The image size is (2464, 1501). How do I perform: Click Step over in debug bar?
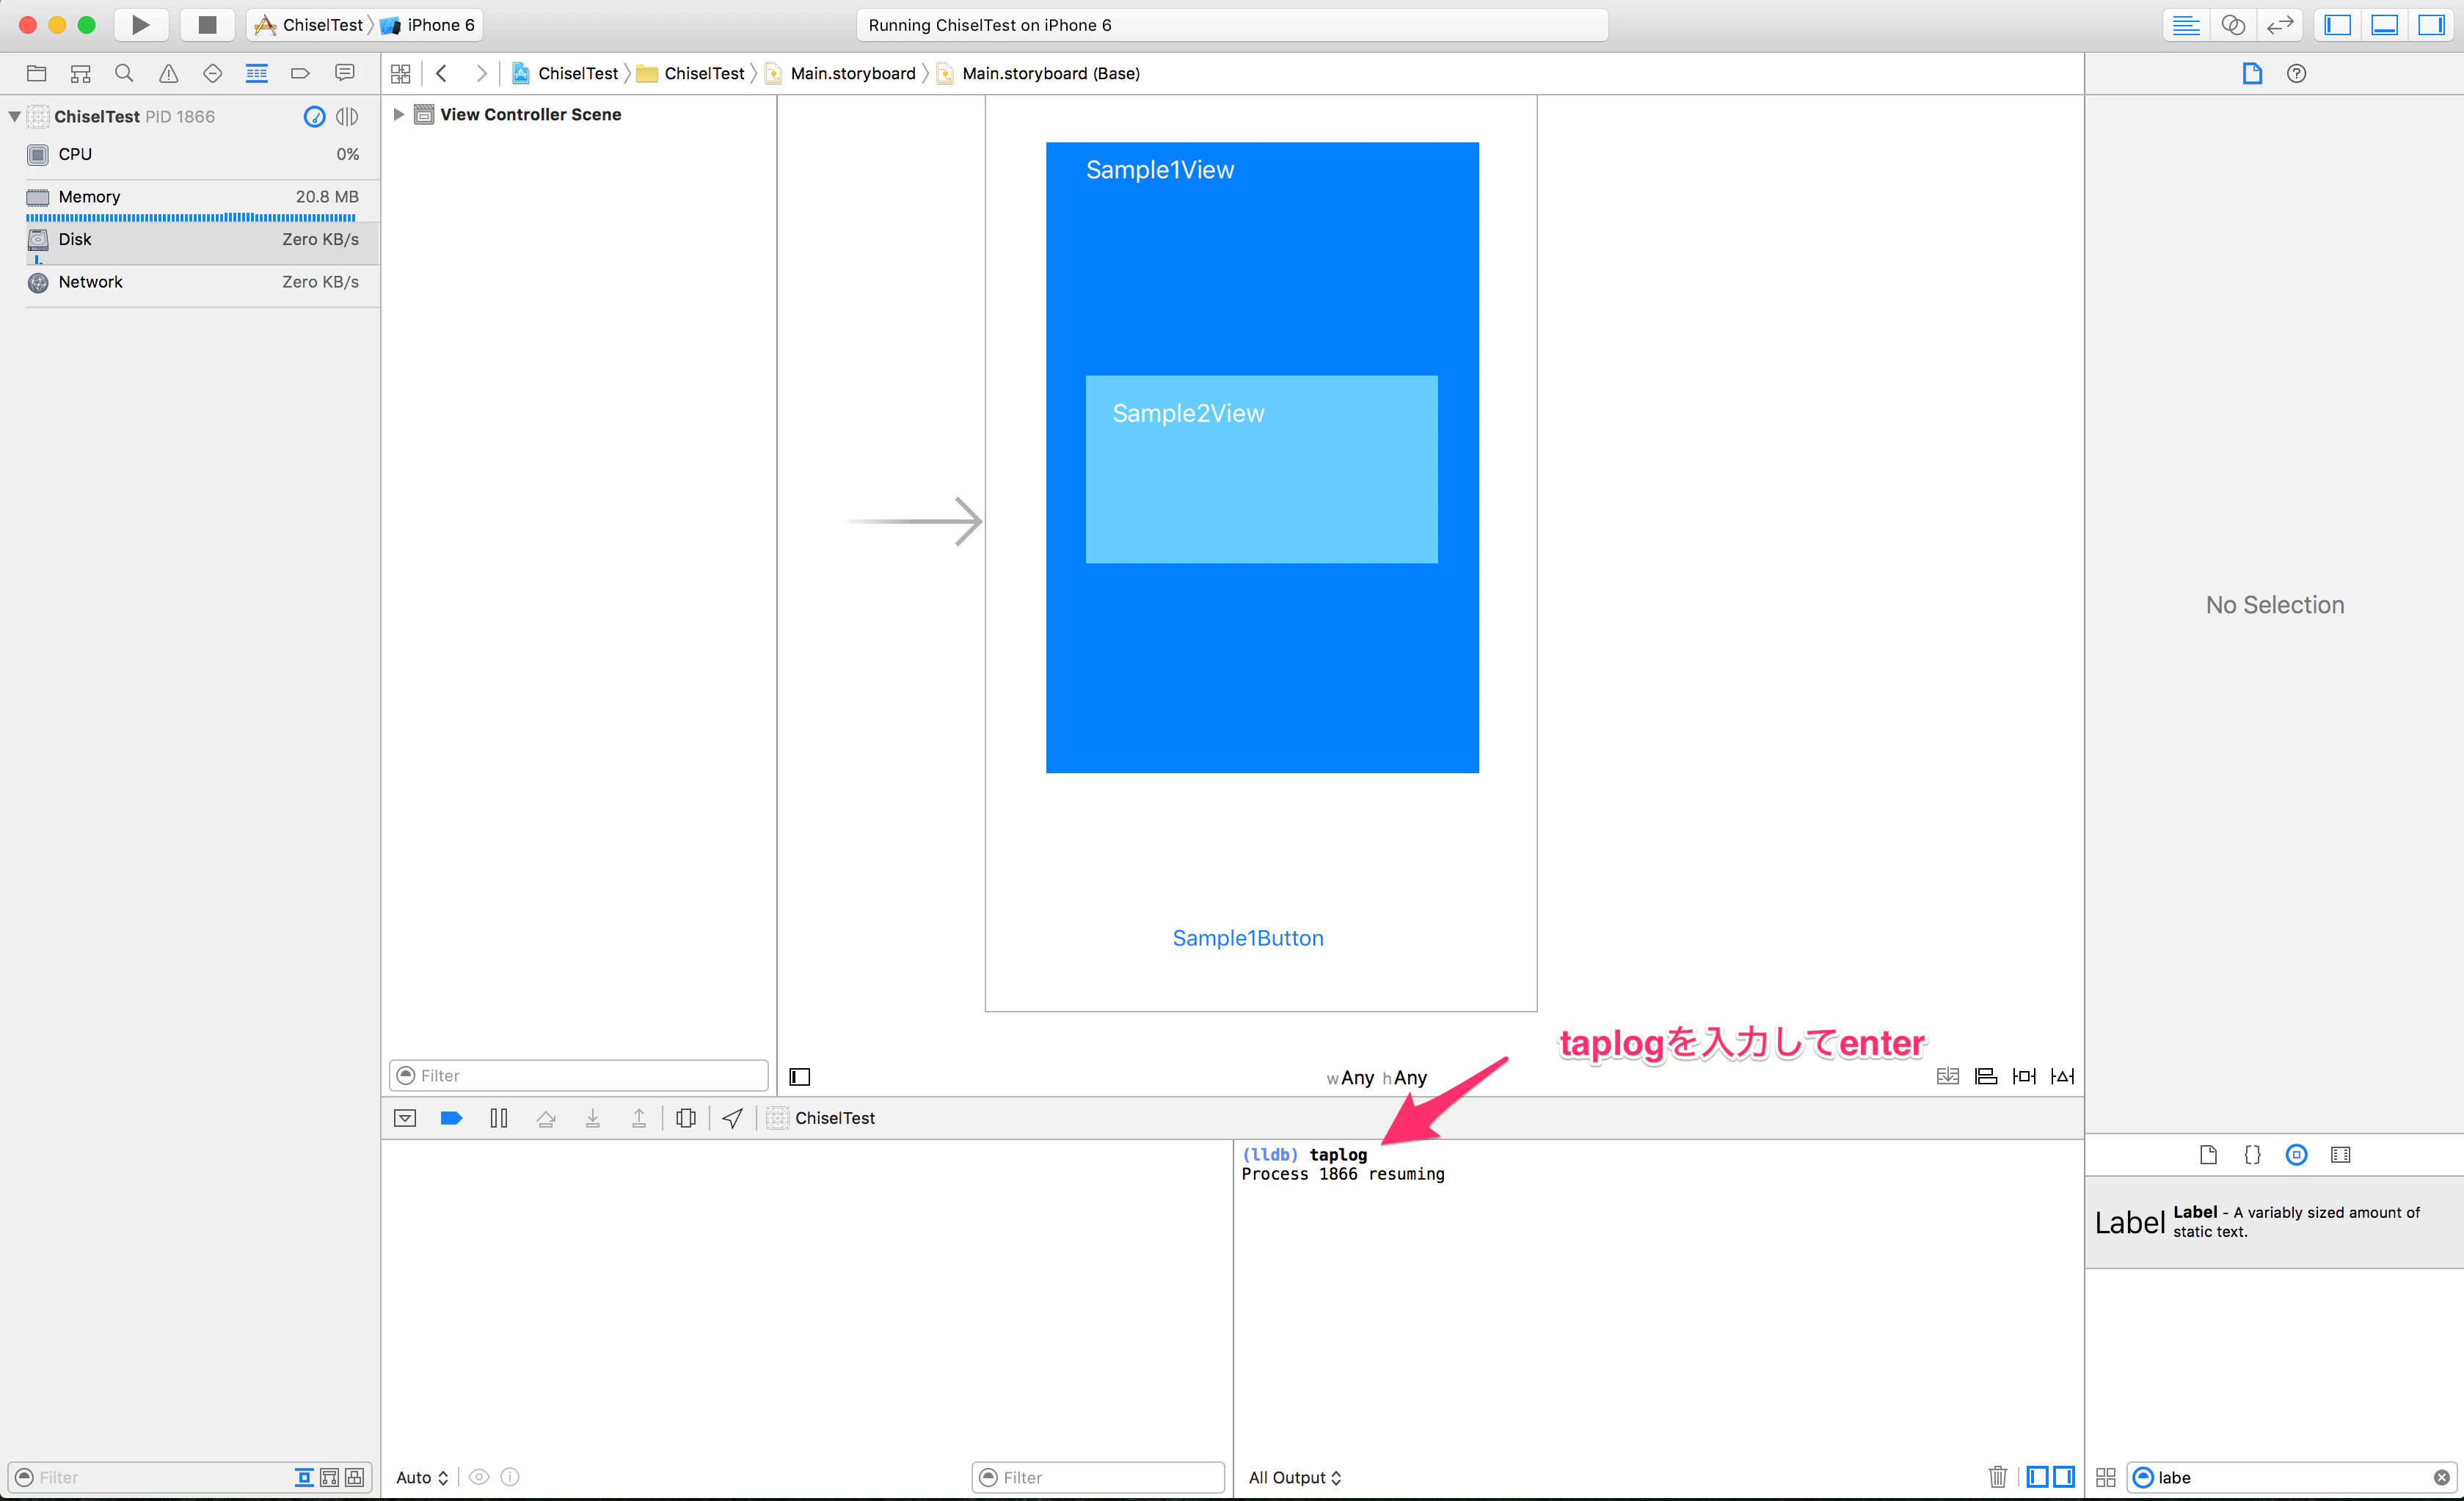click(546, 1118)
